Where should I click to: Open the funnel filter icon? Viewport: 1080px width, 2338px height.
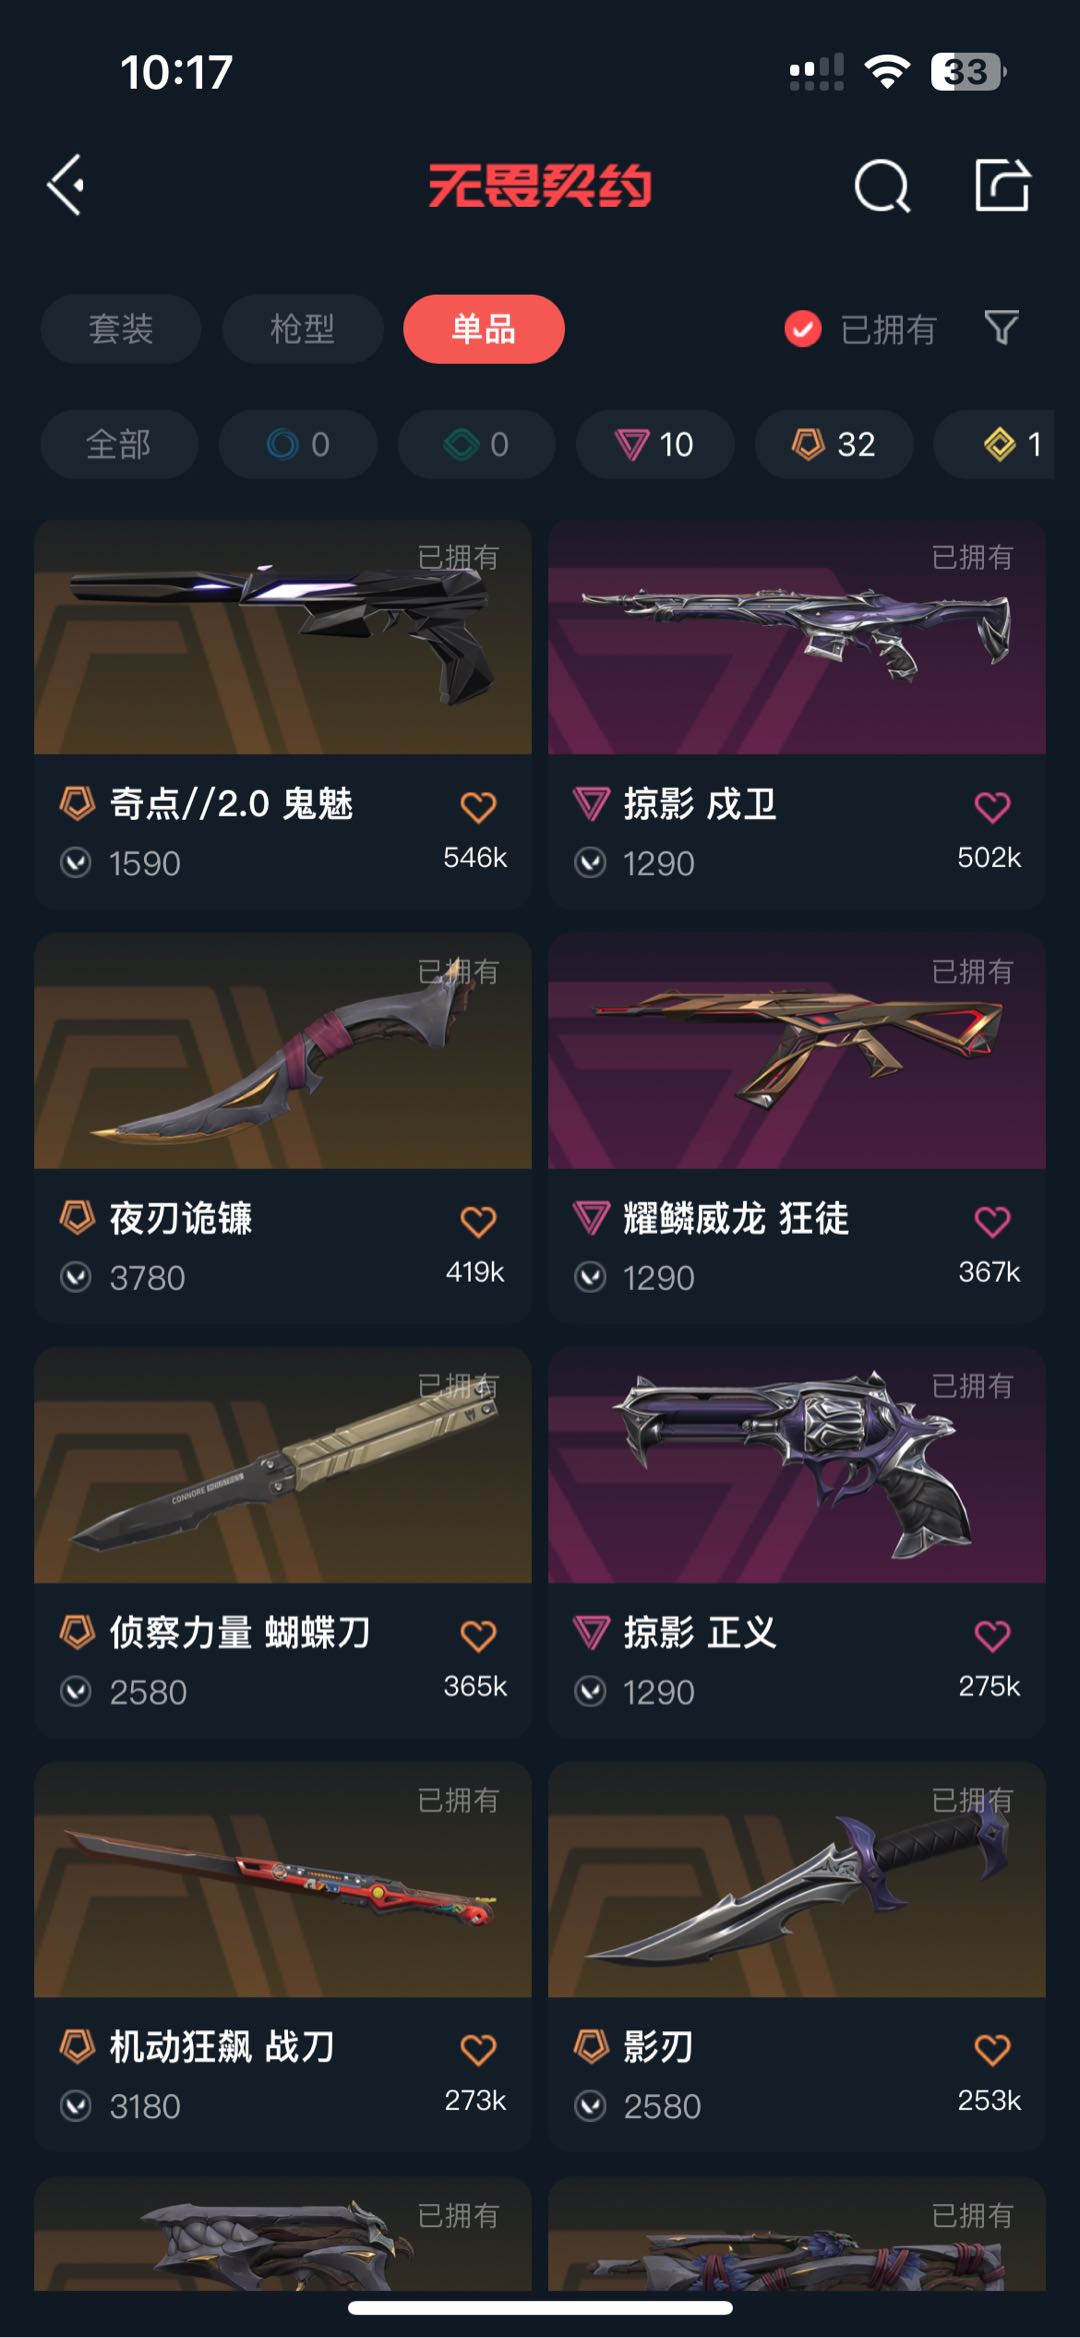[x=1001, y=328]
